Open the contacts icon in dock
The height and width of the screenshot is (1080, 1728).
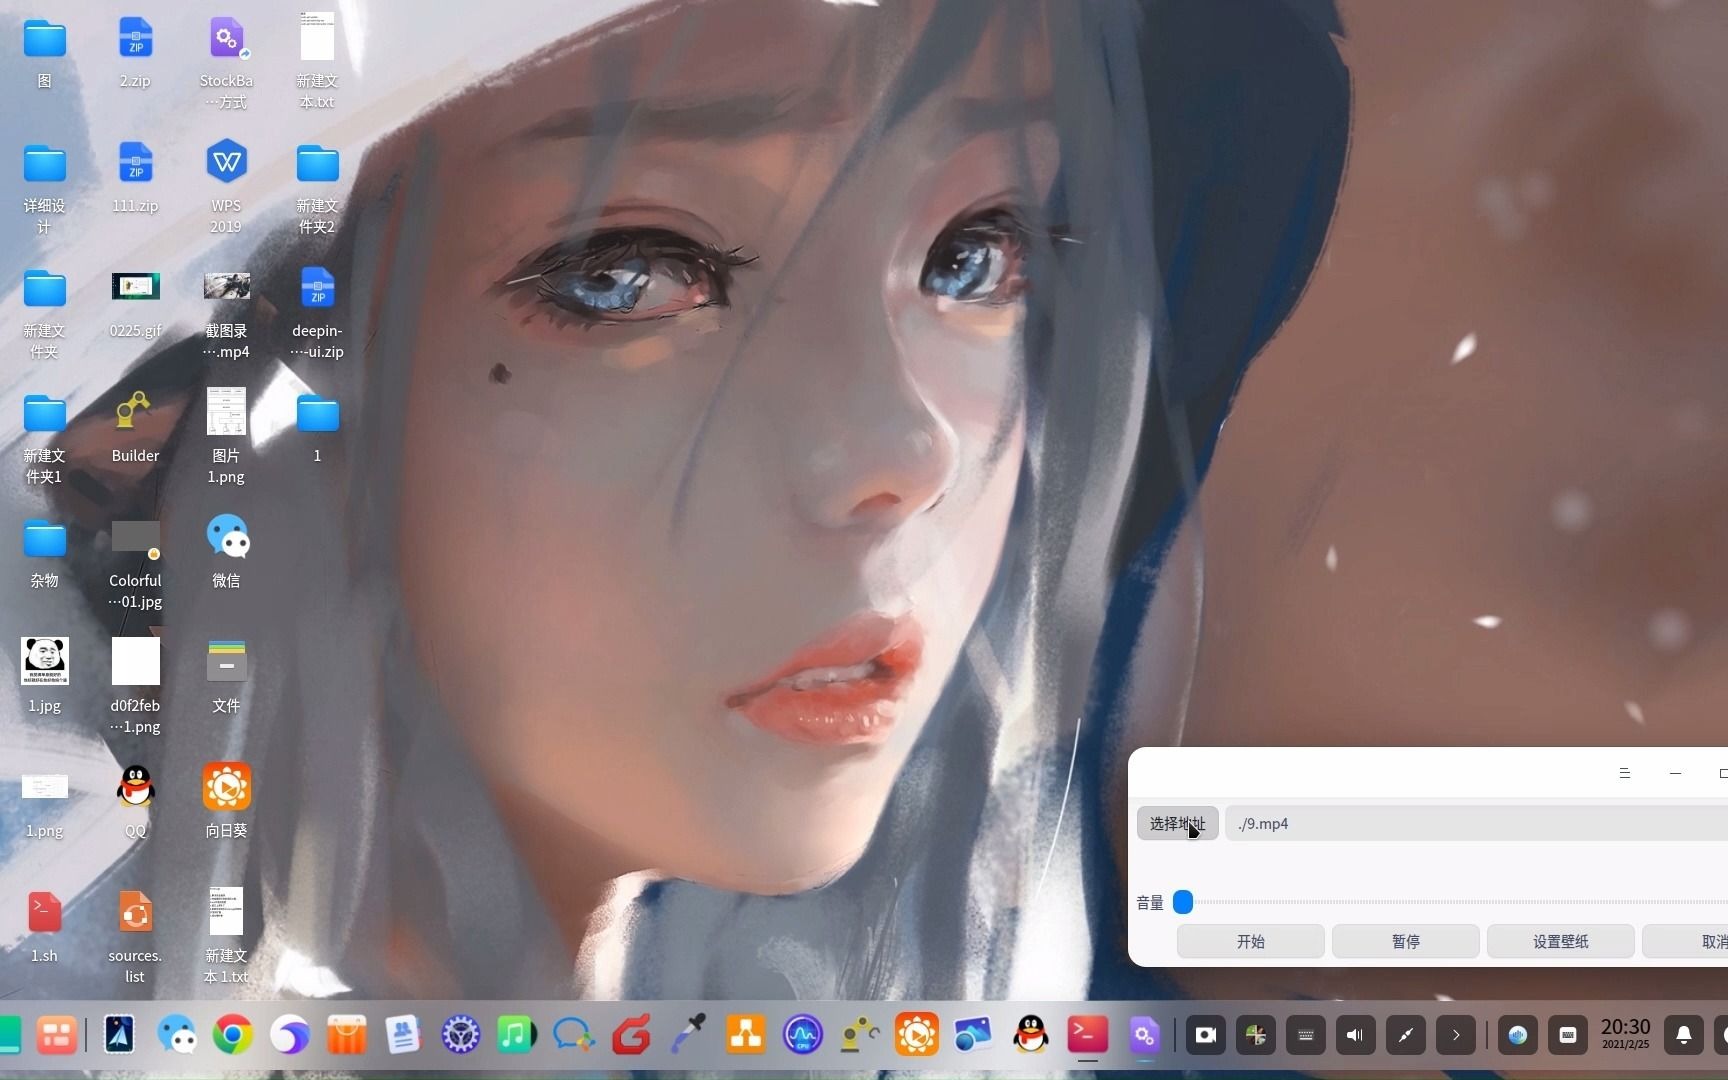[403, 1035]
